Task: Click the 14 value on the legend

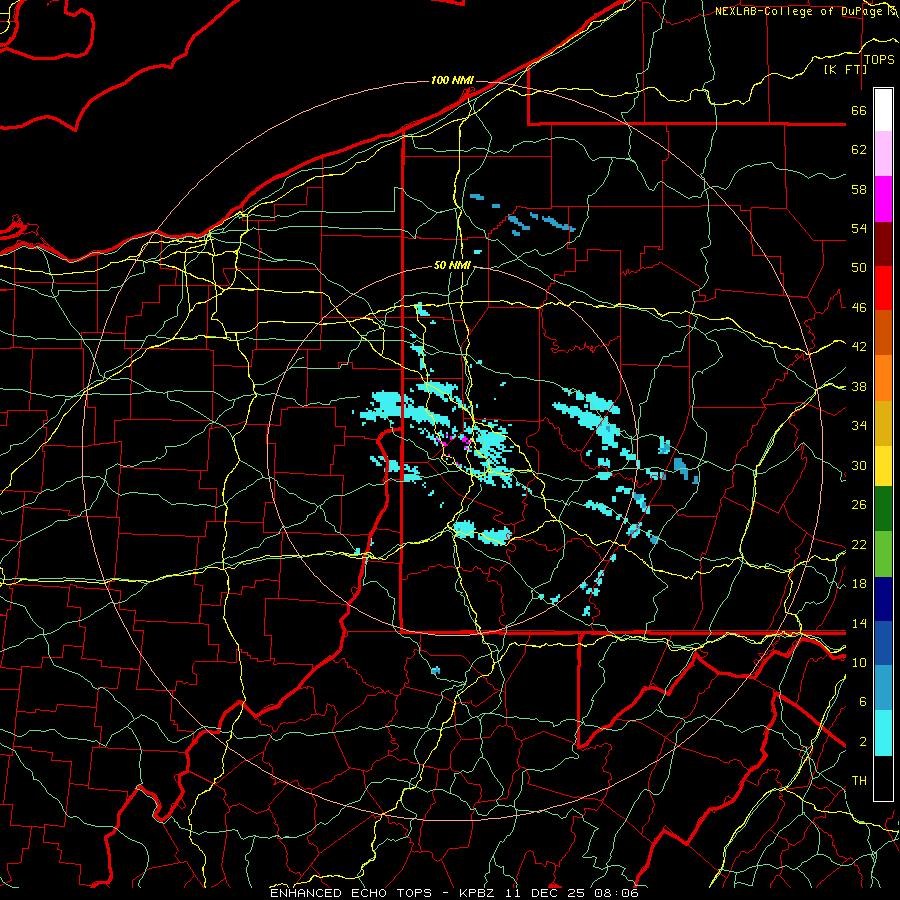Action: (x=859, y=623)
